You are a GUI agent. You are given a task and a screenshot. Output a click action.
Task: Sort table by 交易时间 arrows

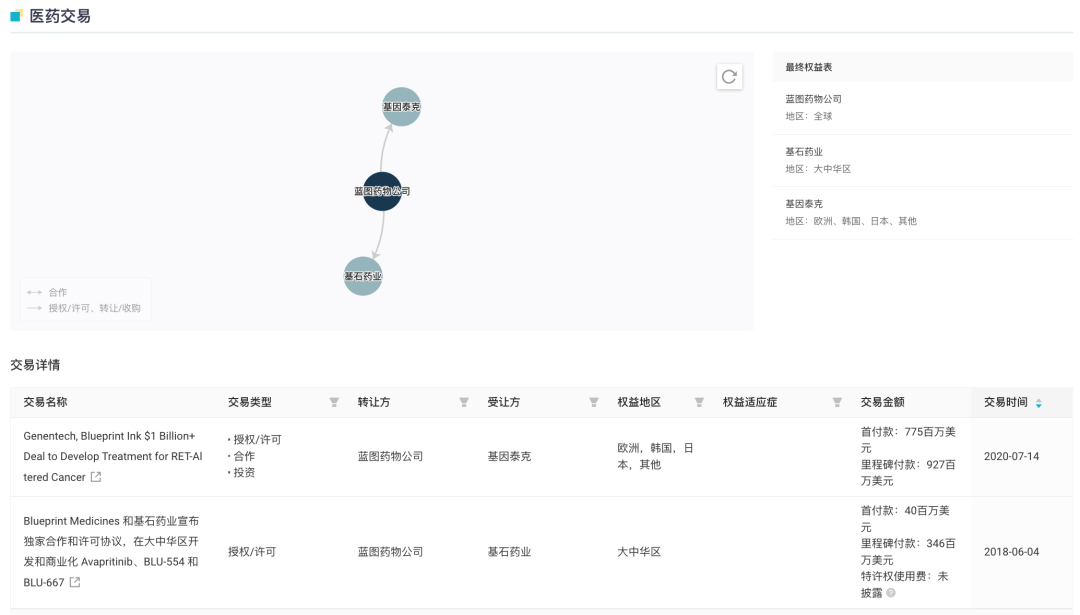tap(1039, 403)
